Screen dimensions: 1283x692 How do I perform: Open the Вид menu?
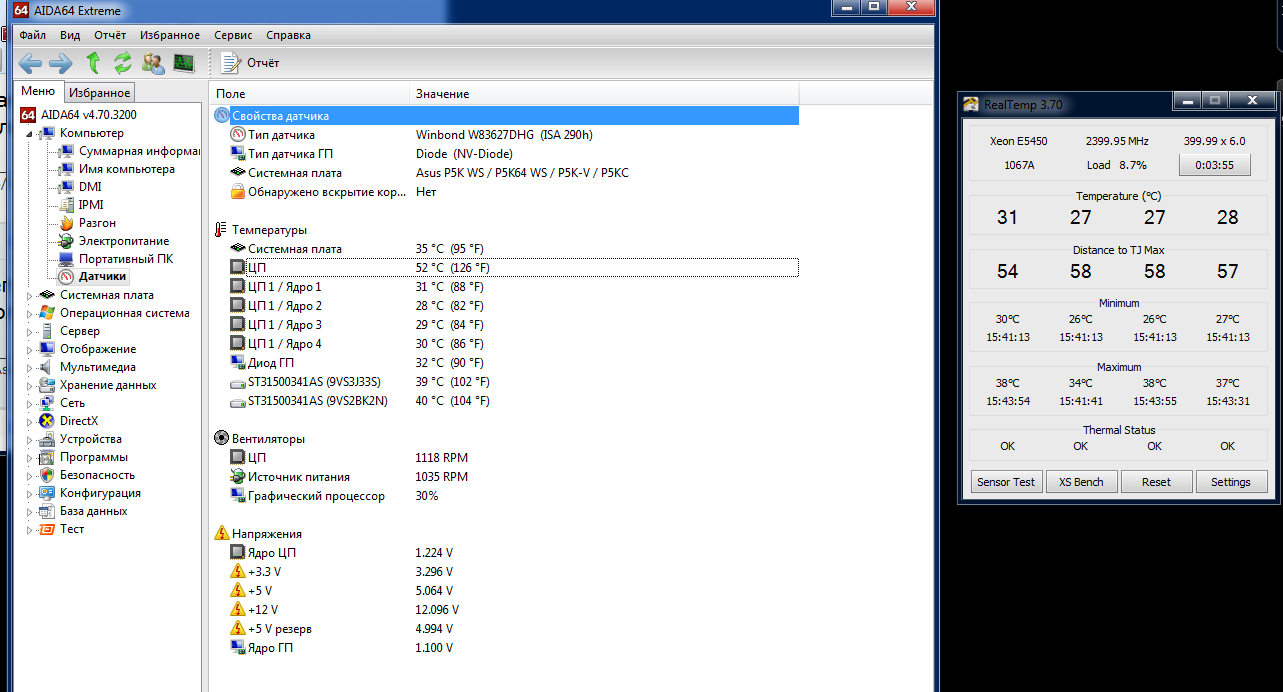(x=70, y=35)
